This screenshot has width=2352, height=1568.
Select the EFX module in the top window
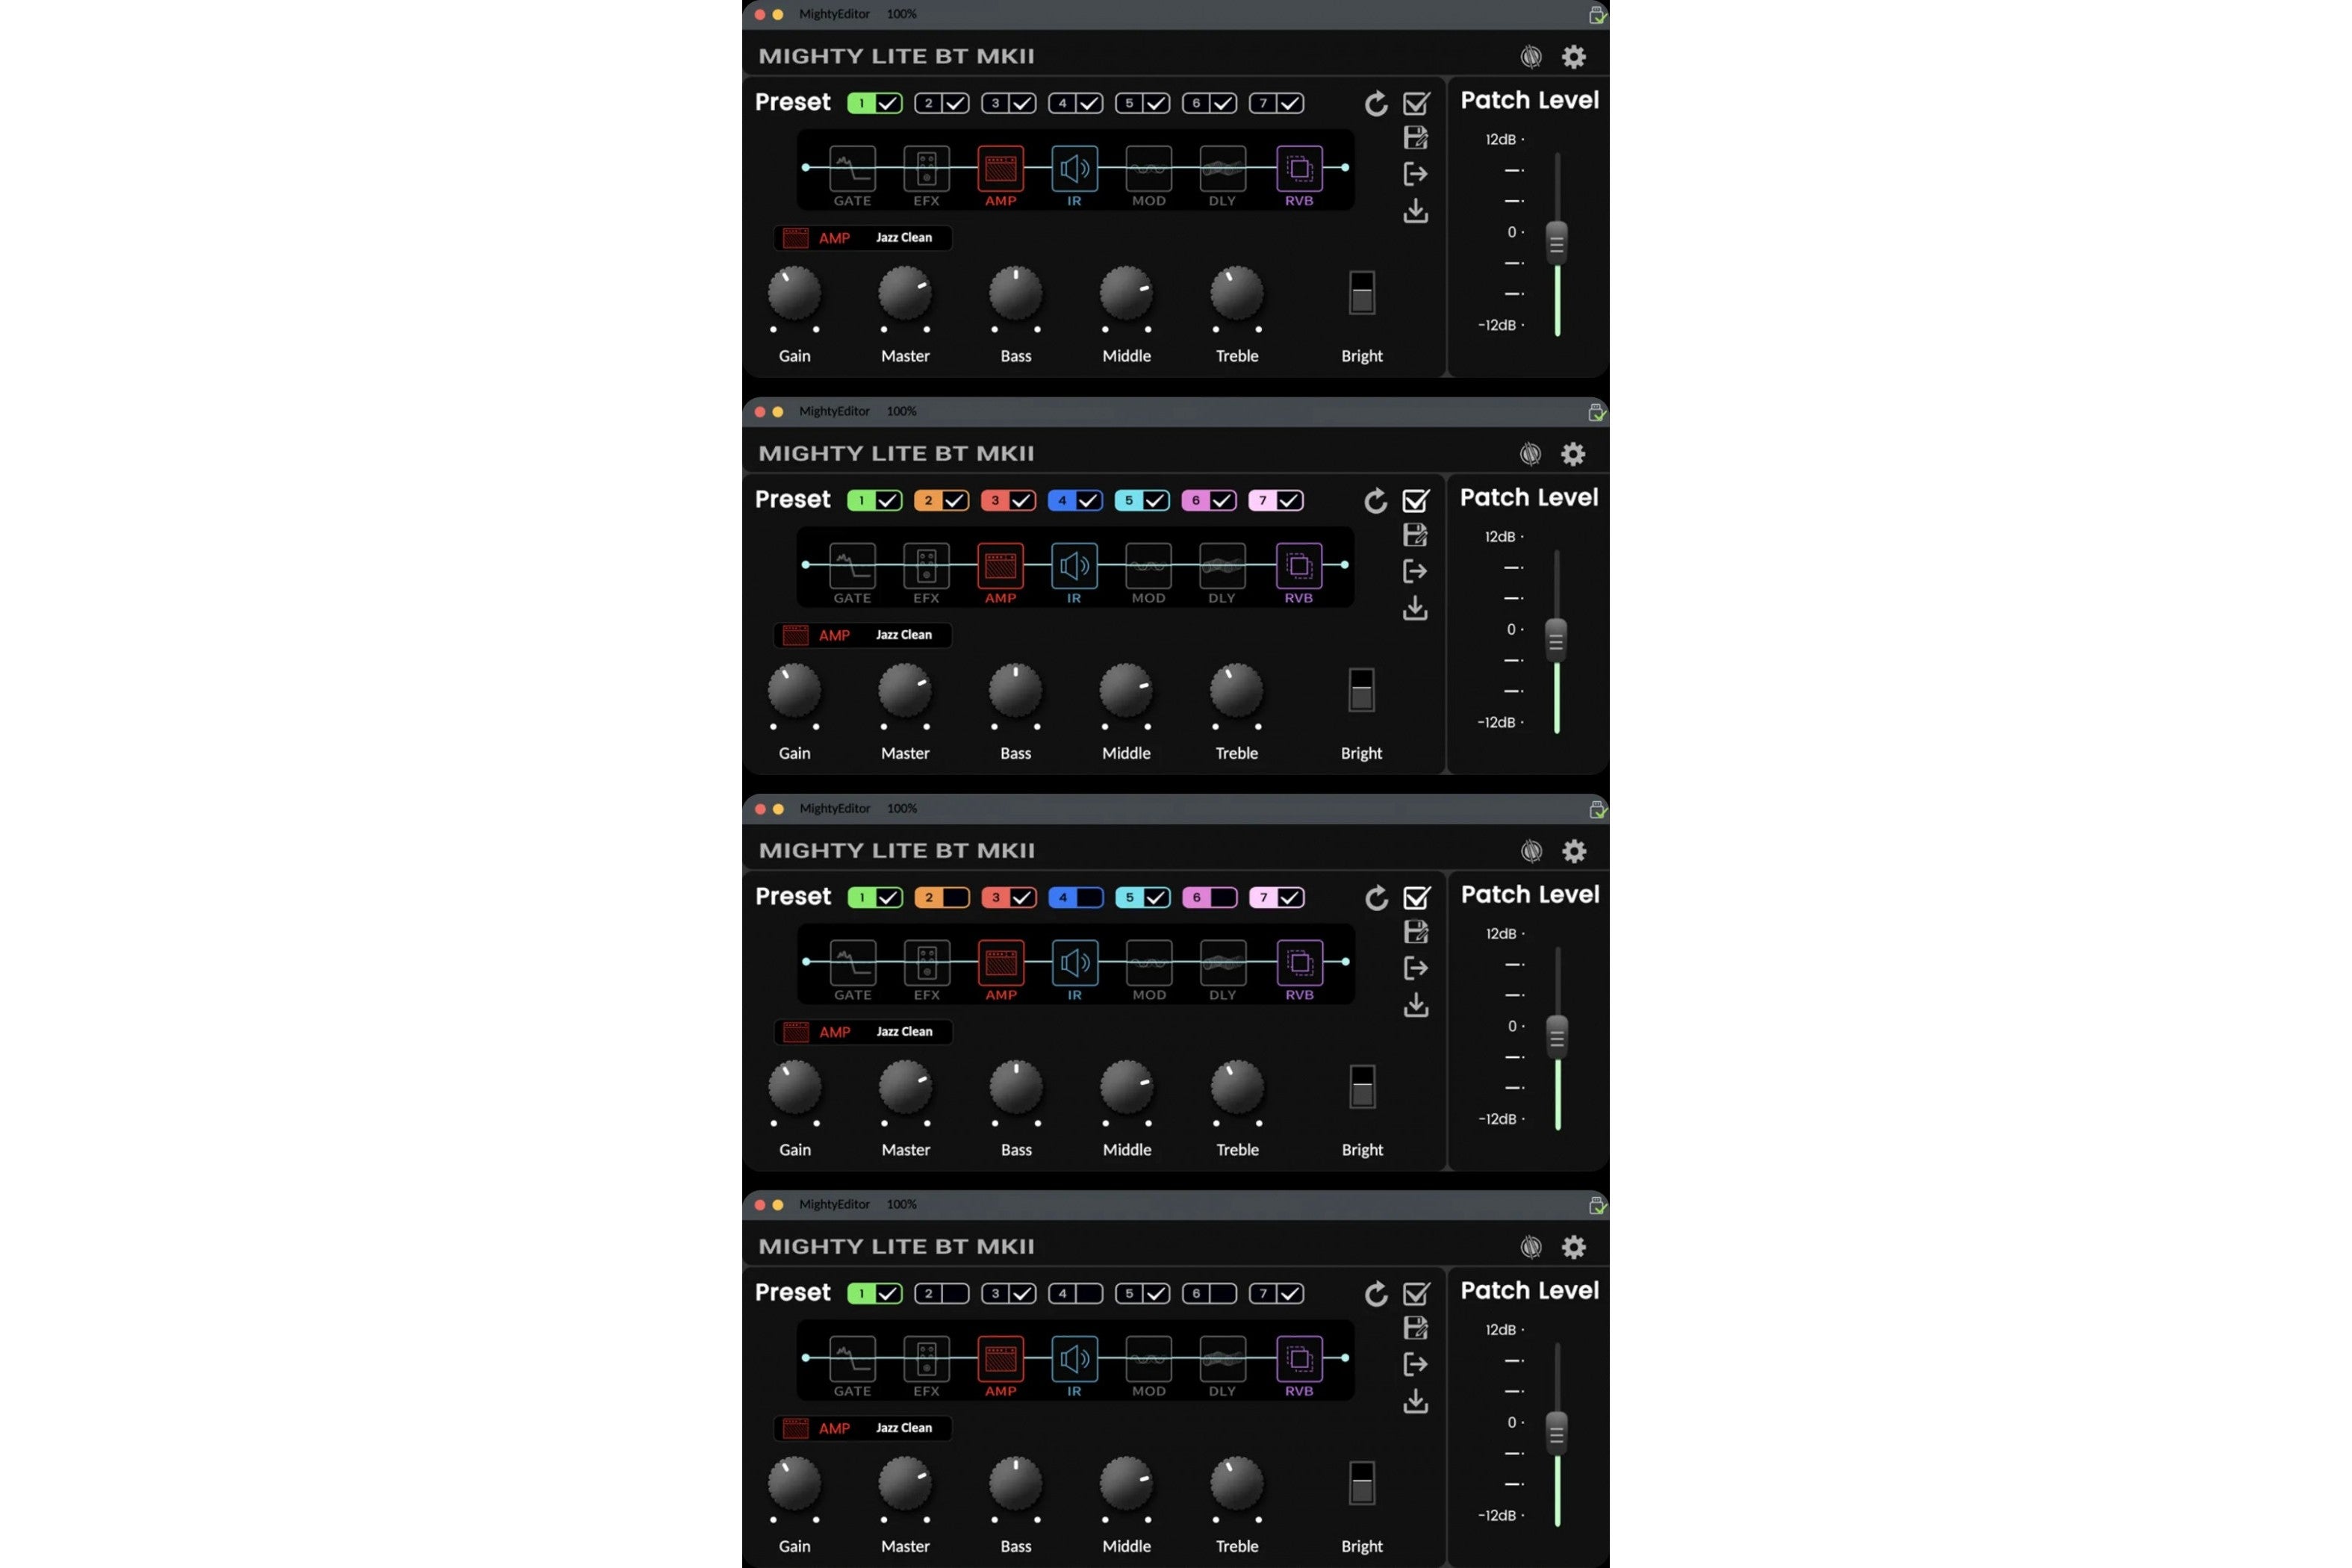pos(926,168)
